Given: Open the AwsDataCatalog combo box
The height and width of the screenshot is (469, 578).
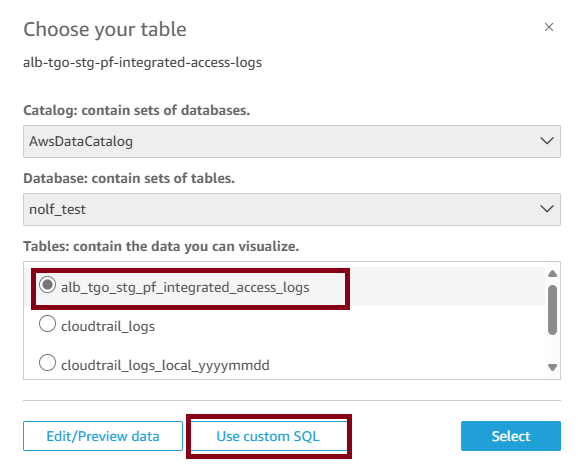Looking at the screenshot, I should point(292,141).
